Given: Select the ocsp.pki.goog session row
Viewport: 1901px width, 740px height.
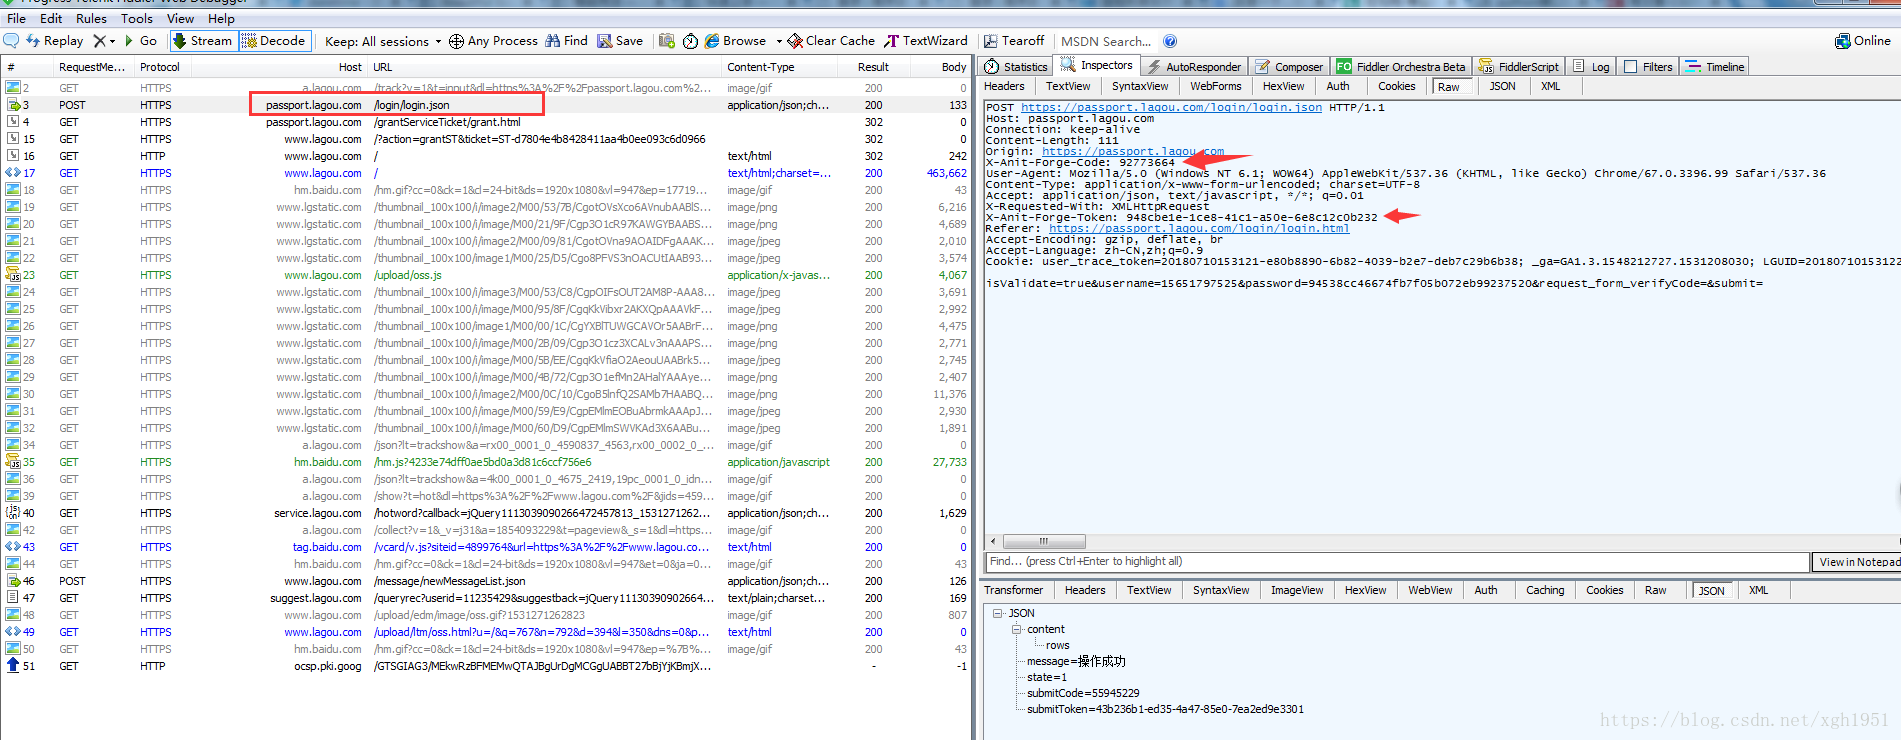Looking at the screenshot, I should click(486, 666).
